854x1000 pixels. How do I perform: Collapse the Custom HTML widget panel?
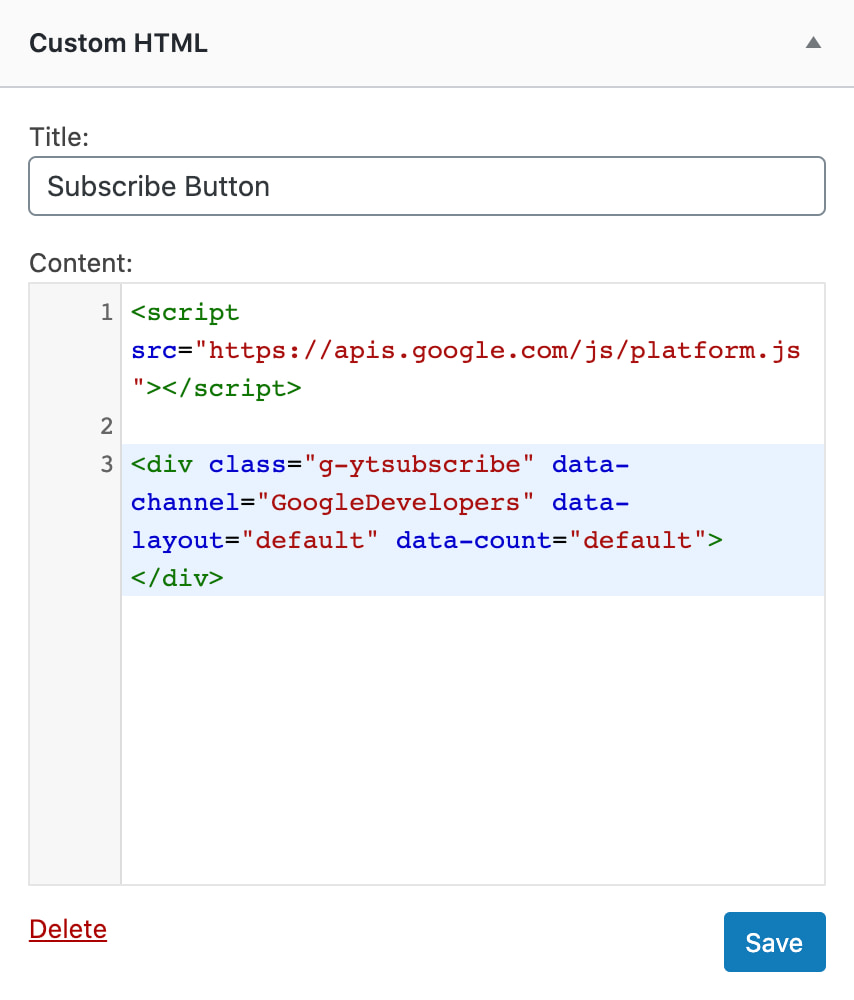pyautogui.click(x=813, y=43)
